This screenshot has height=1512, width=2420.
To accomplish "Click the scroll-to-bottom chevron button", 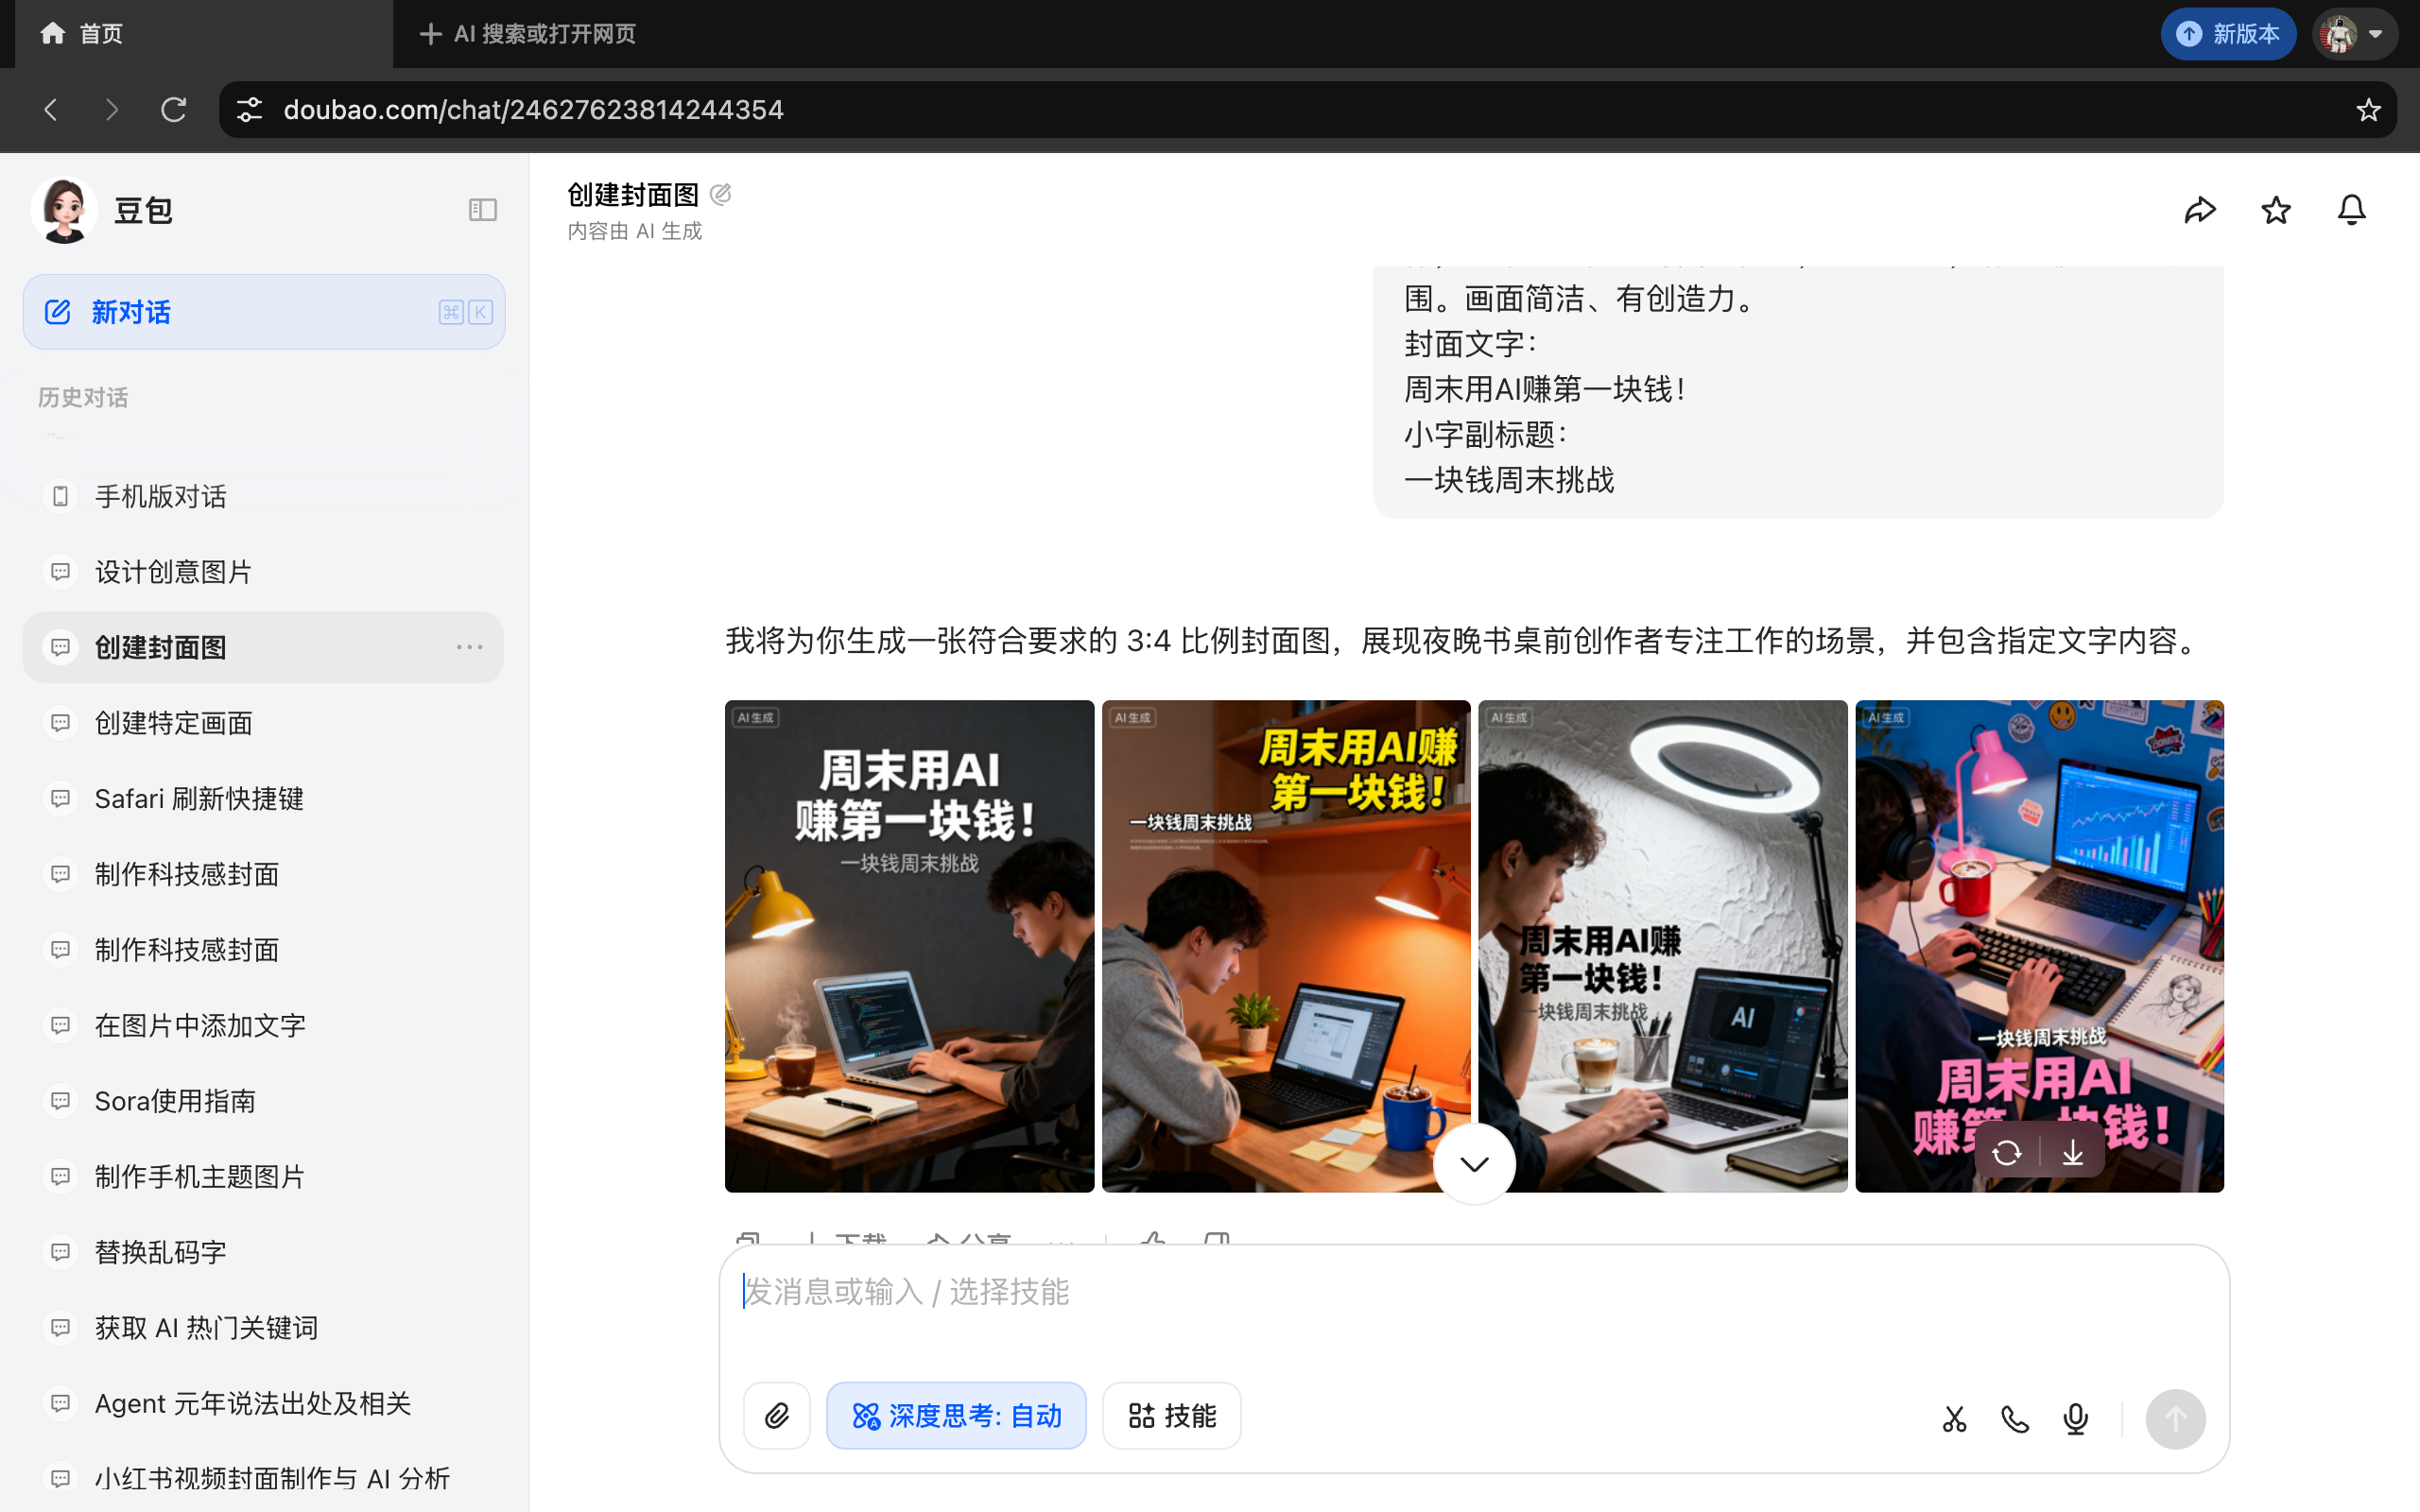I will point(1474,1163).
